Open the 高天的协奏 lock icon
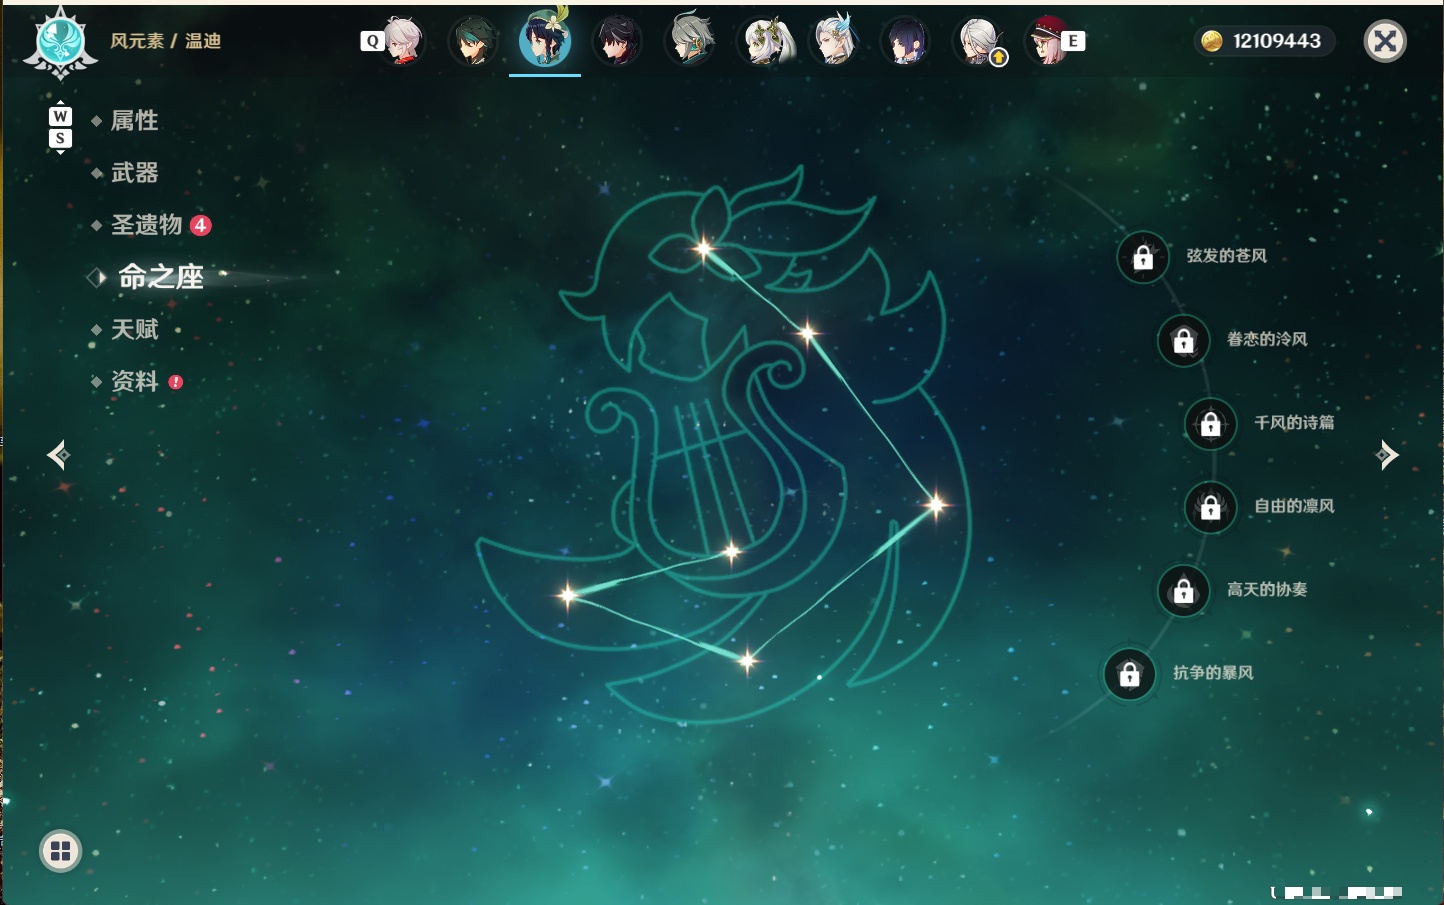Screen dimensions: 1444x905 1183,591
